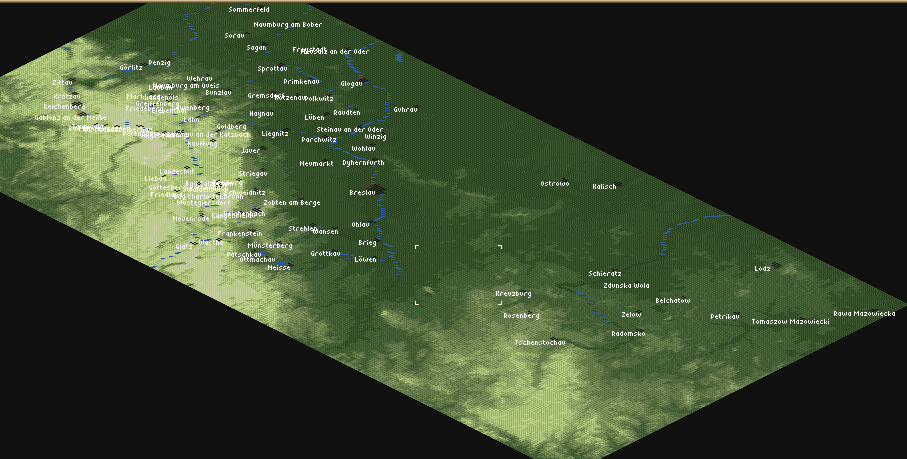Select the Petrikau town label
Screen dimensions: 907x459
pyautogui.click(x=724, y=316)
